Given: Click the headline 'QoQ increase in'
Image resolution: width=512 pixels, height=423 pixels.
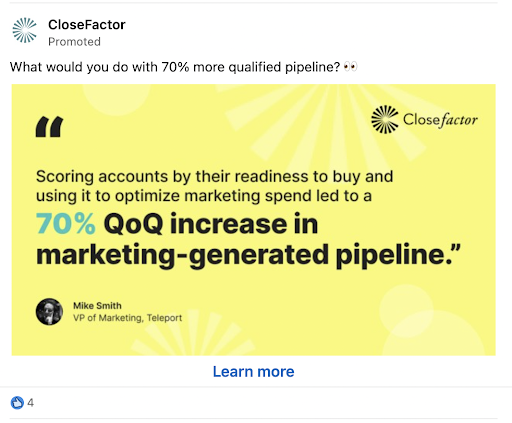Looking at the screenshot, I should (x=211, y=224).
